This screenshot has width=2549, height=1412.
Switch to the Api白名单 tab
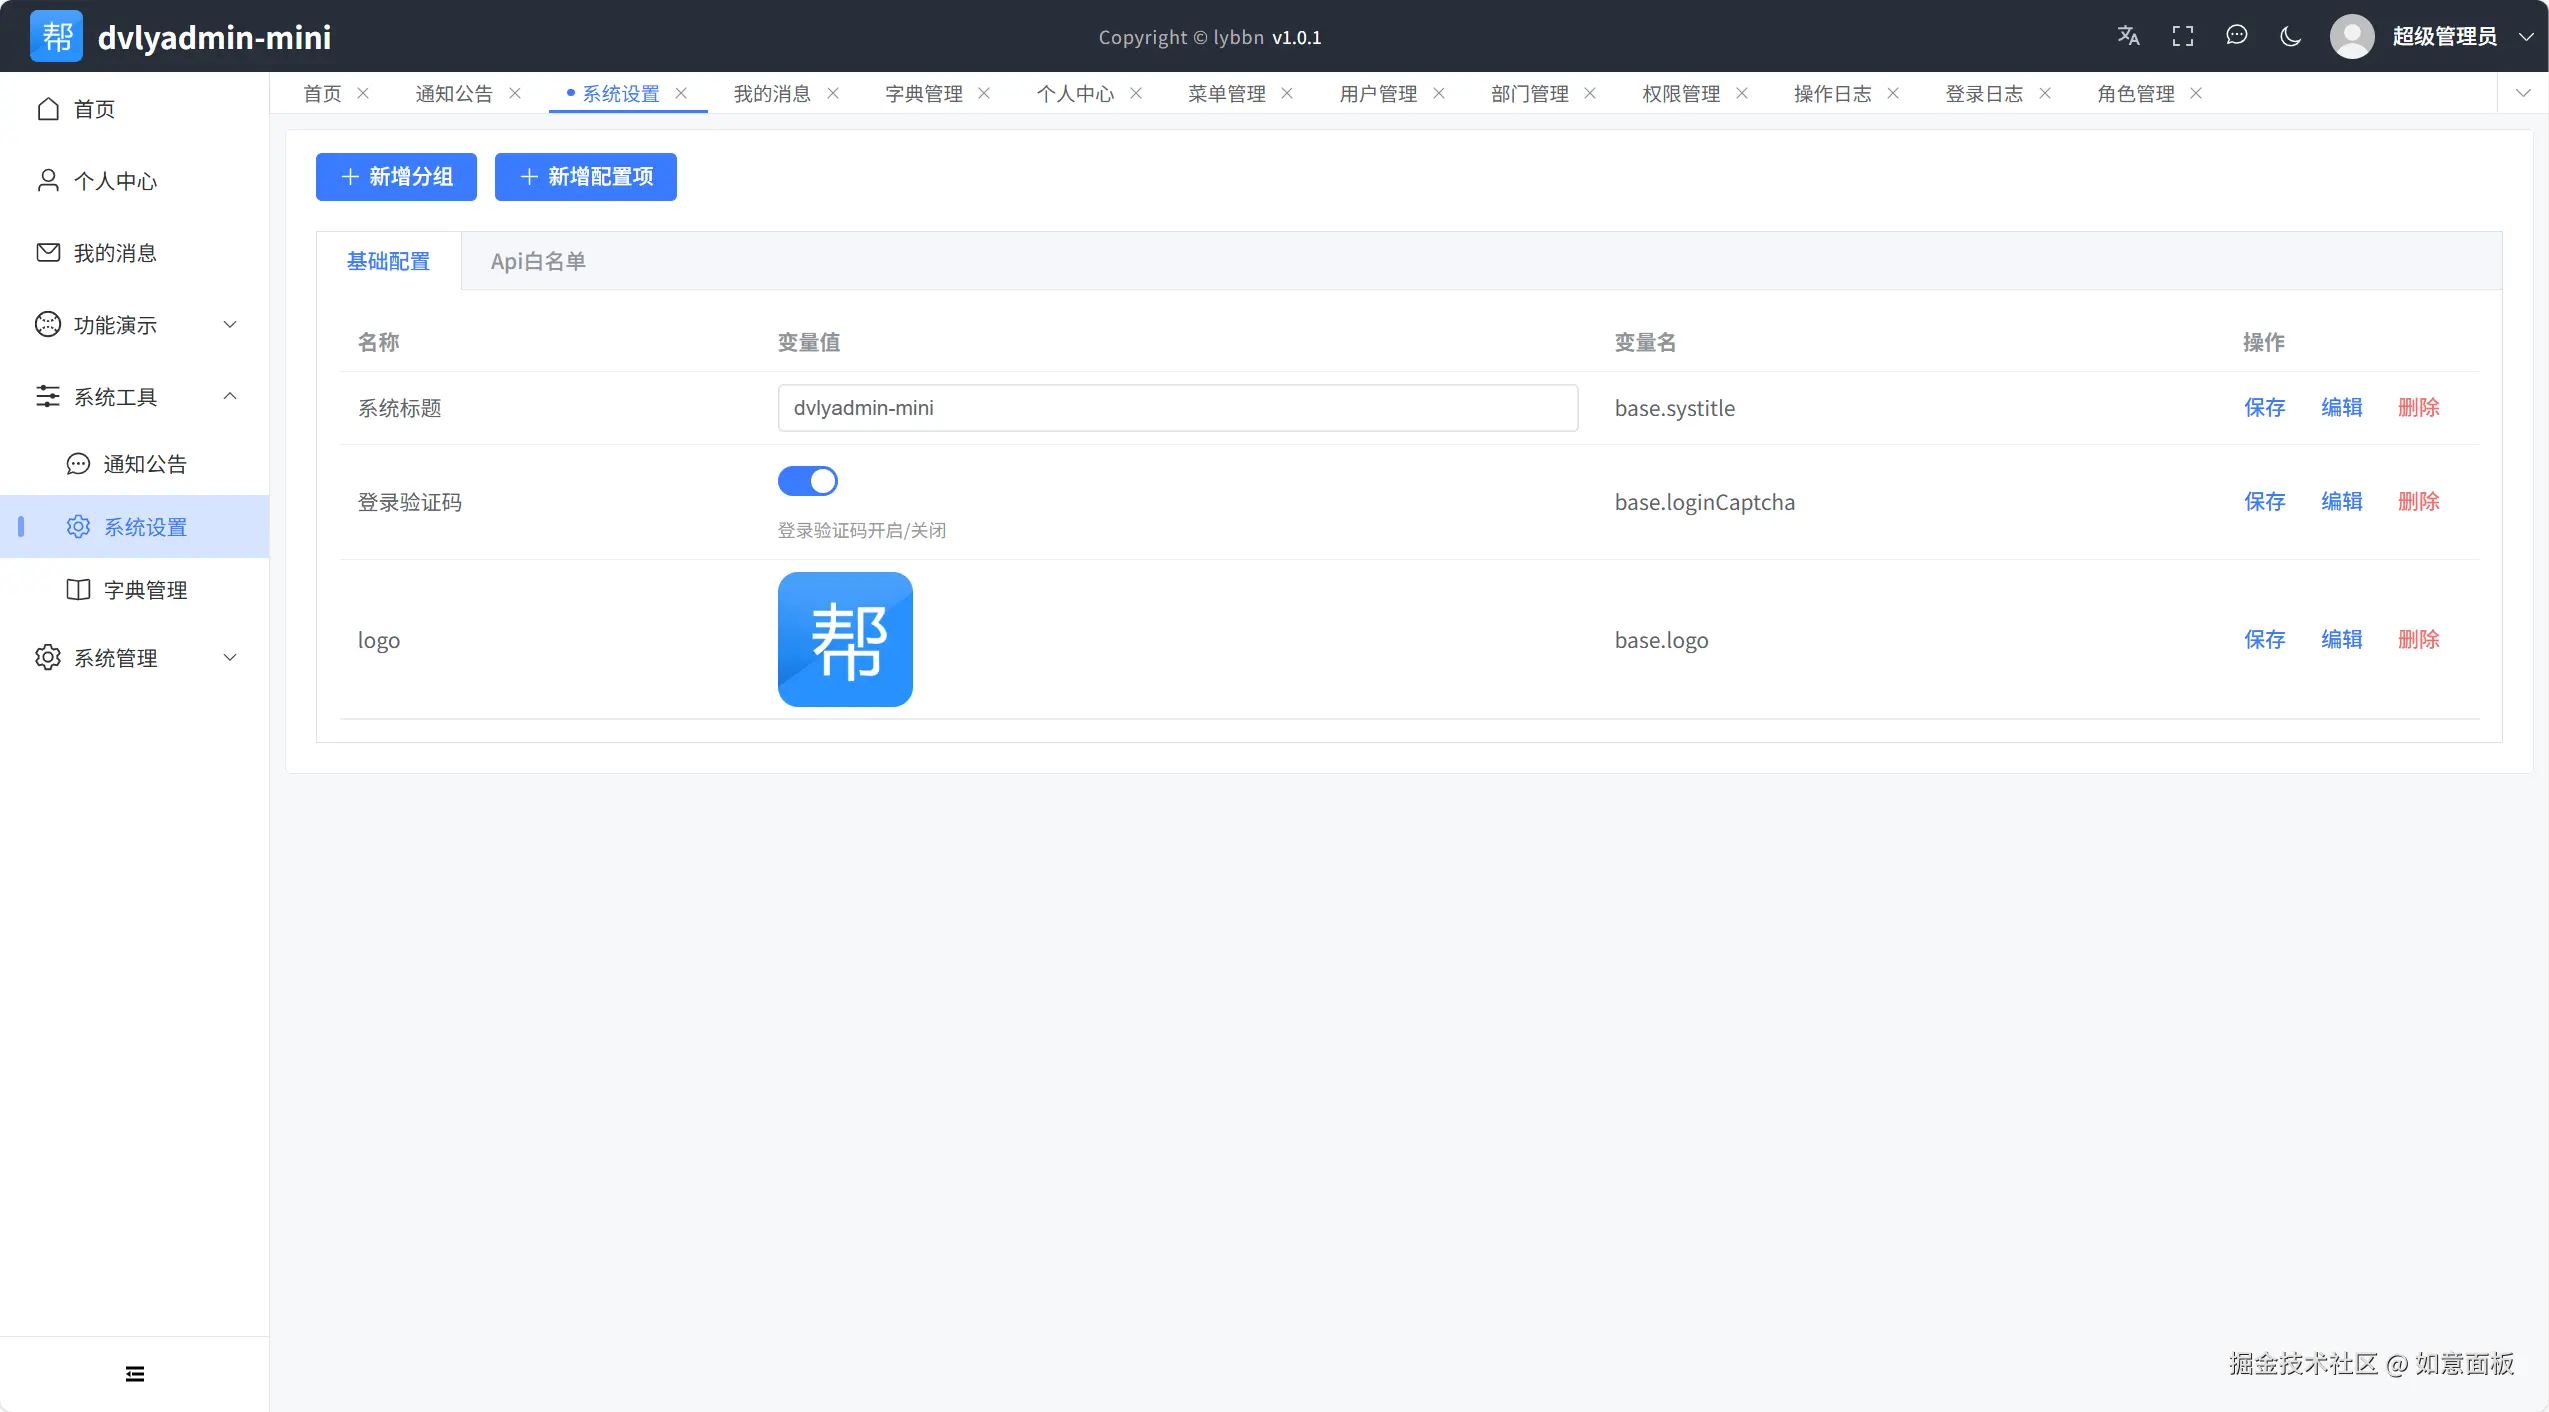tap(538, 261)
